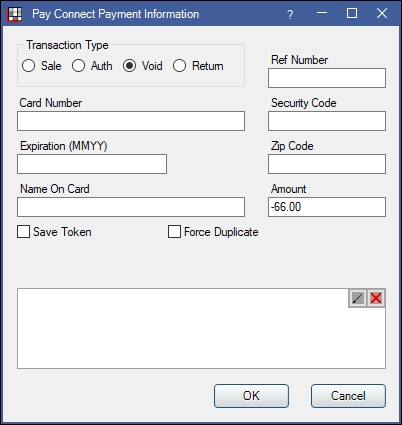The width and height of the screenshot is (402, 425).
Task: Check the Force Duplicate option
Action: tap(213, 232)
